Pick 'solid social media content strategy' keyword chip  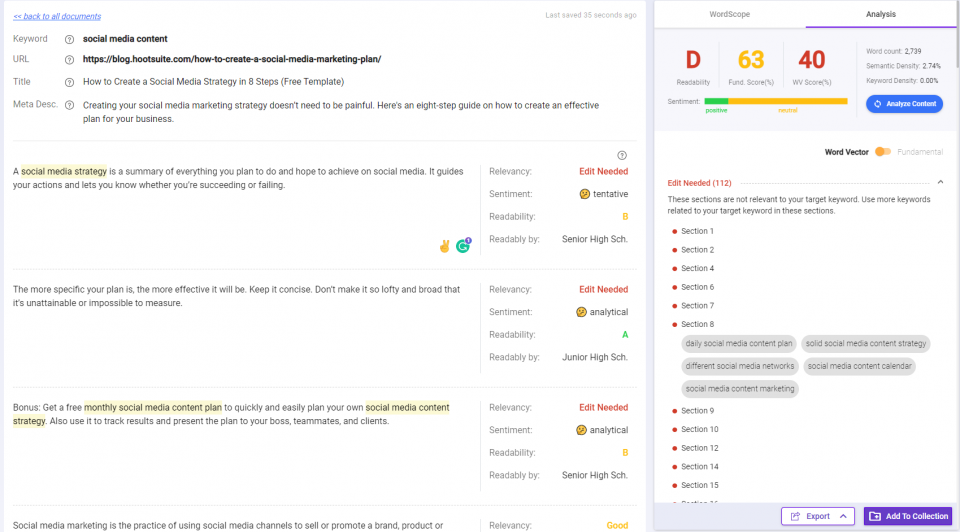pyautogui.click(x=866, y=343)
